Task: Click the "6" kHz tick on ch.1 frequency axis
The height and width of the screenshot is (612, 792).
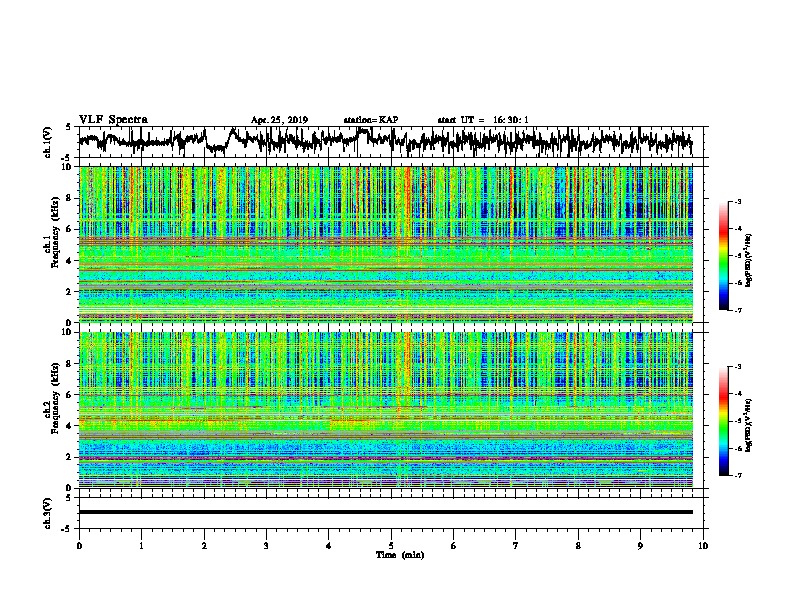Action: click(x=70, y=229)
